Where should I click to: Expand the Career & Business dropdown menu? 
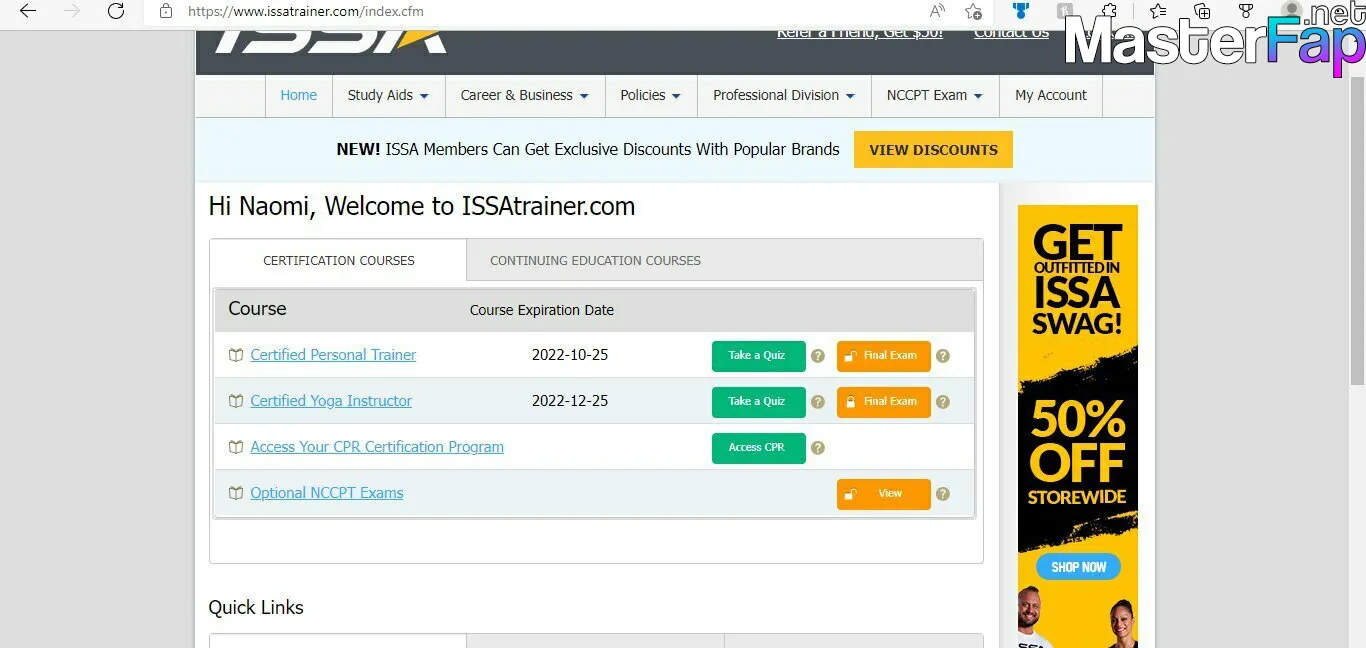525,96
